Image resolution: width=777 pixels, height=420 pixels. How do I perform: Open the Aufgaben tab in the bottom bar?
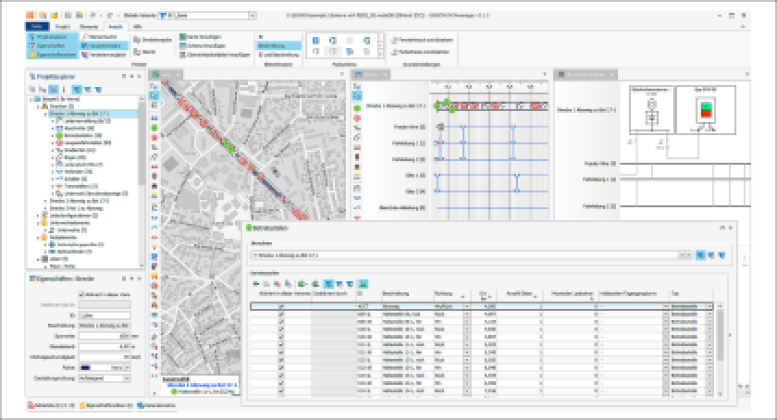tap(51, 405)
